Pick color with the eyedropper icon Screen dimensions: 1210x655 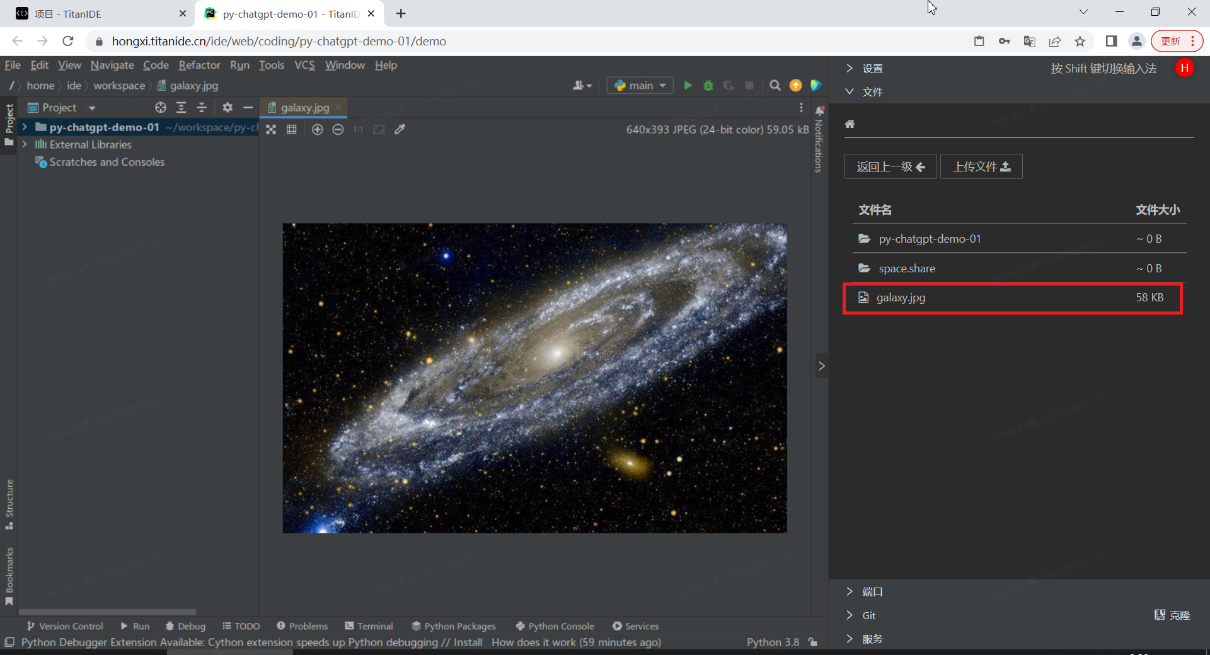[400, 130]
